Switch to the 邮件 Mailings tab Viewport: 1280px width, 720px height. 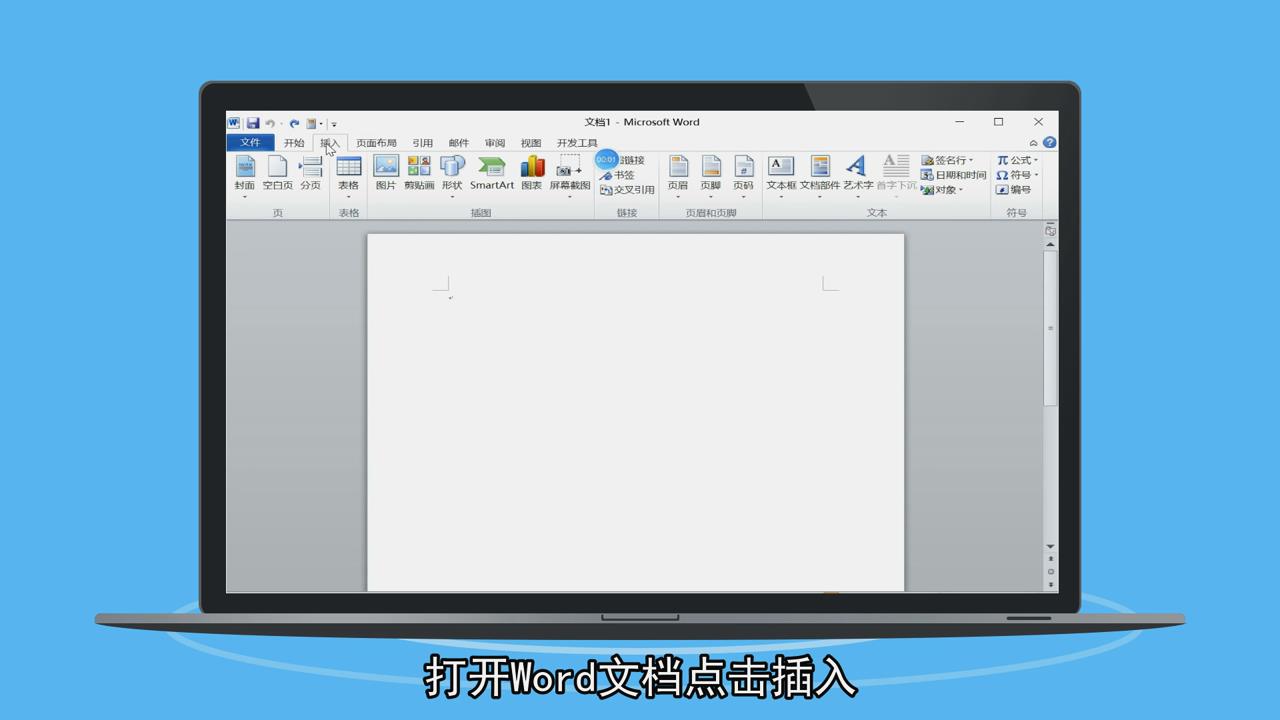click(459, 143)
